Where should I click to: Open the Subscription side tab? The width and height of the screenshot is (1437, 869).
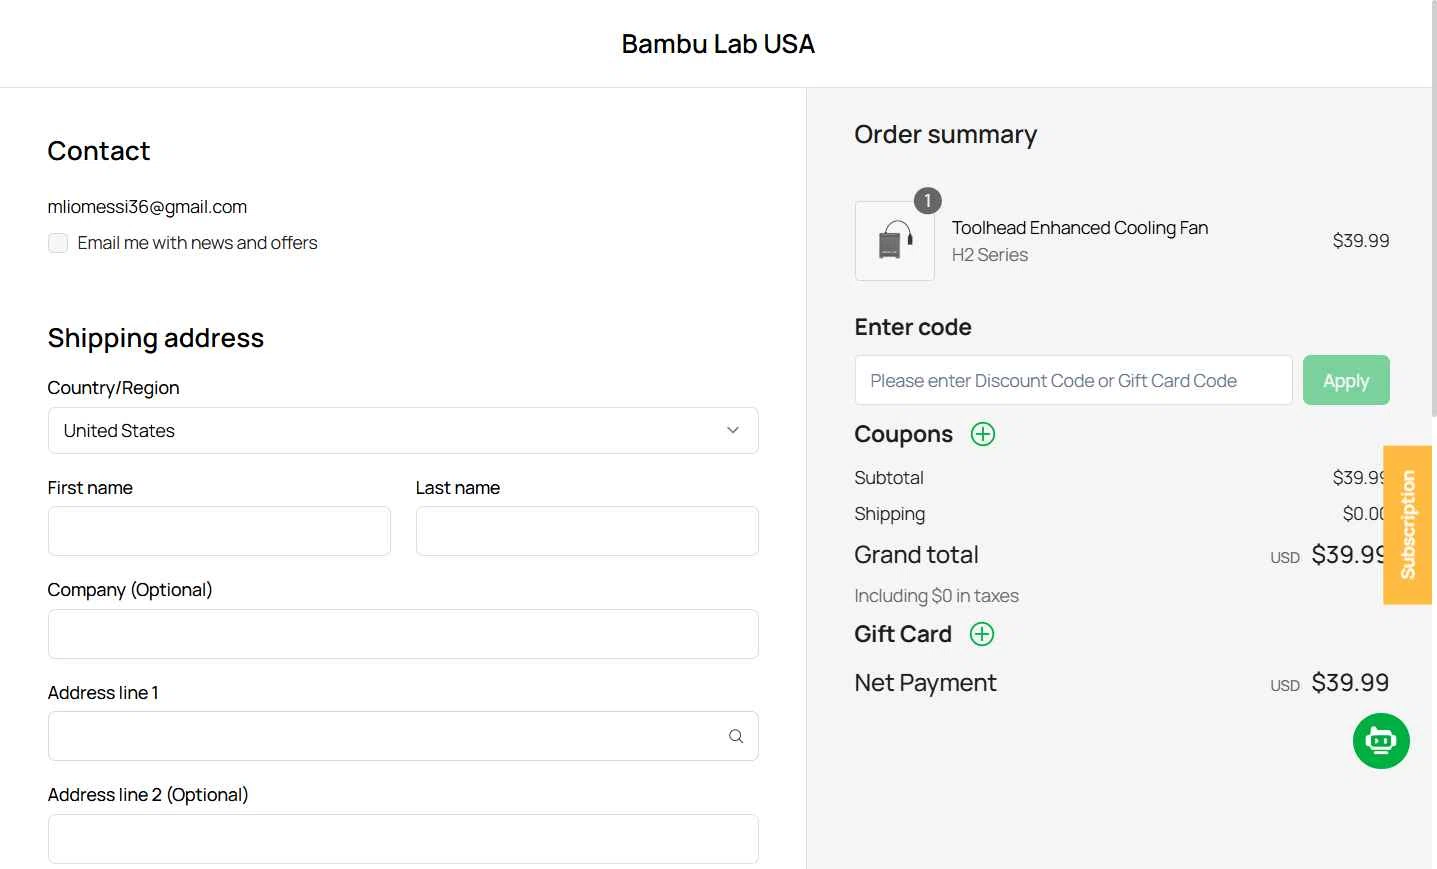(x=1408, y=525)
